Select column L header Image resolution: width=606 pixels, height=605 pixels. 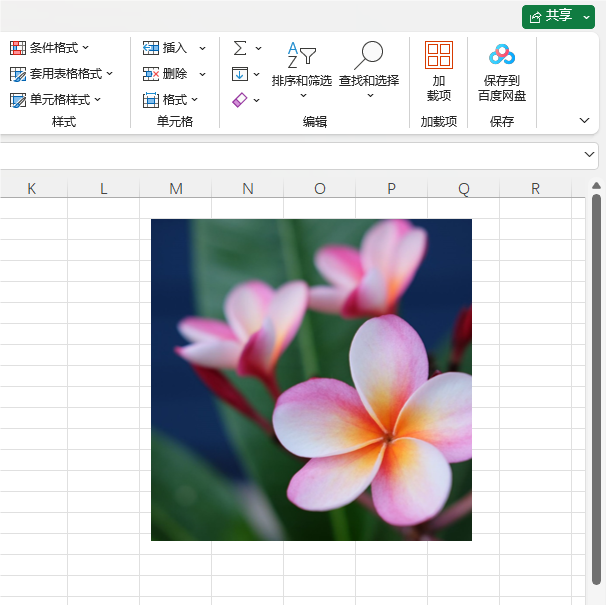[104, 189]
